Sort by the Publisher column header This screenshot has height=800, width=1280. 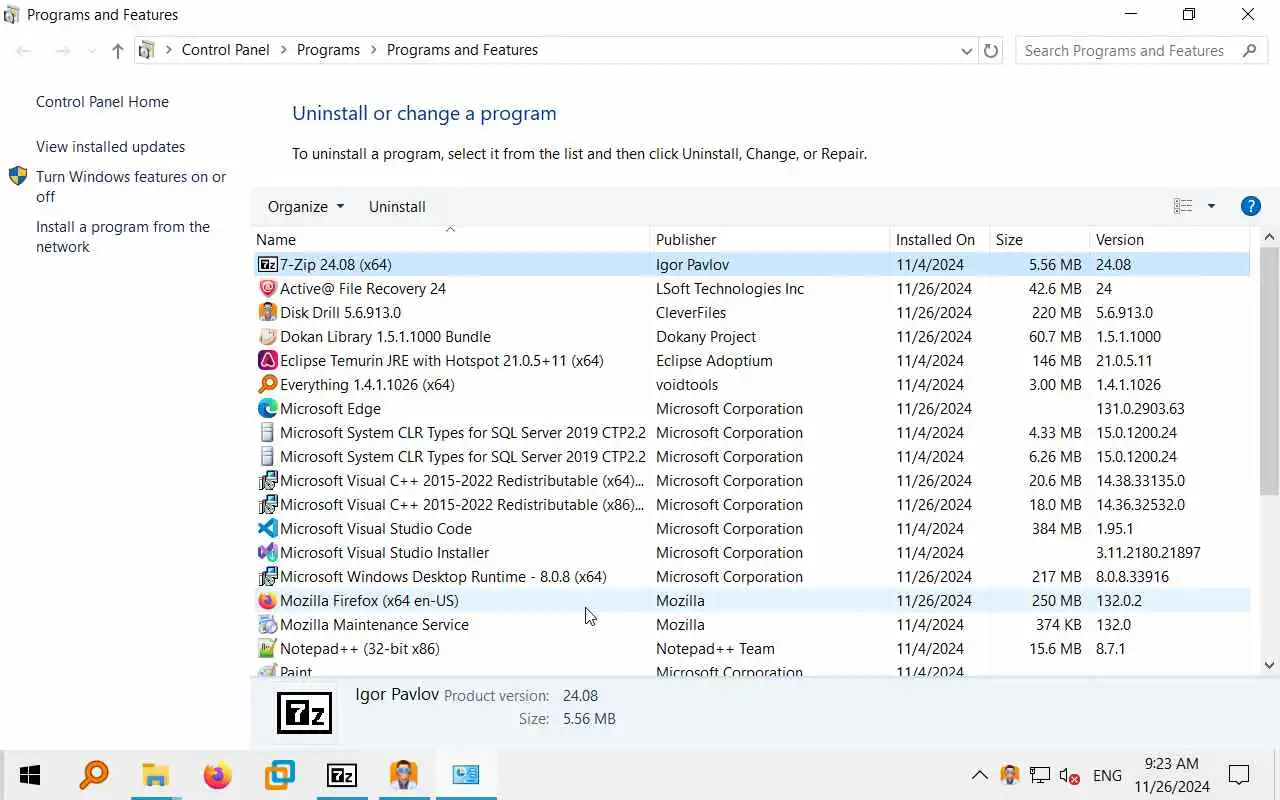tap(770, 240)
